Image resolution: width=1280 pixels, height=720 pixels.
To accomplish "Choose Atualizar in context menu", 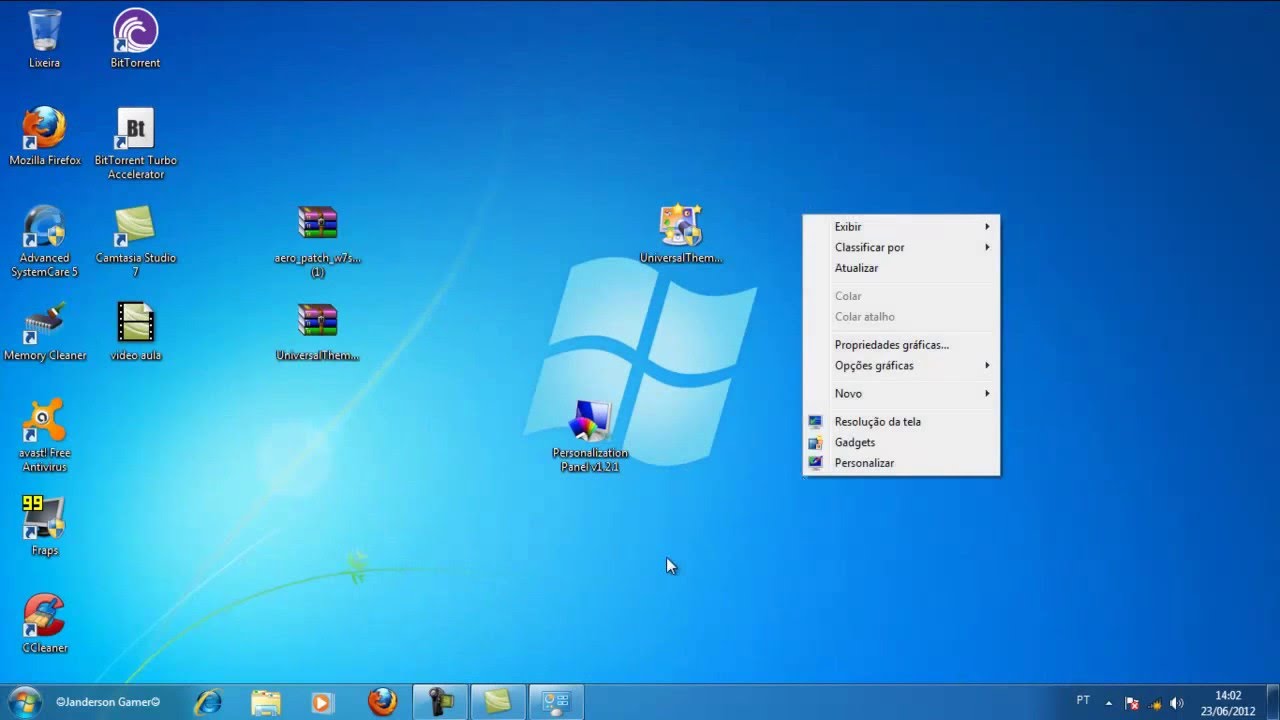I will [x=901, y=268].
